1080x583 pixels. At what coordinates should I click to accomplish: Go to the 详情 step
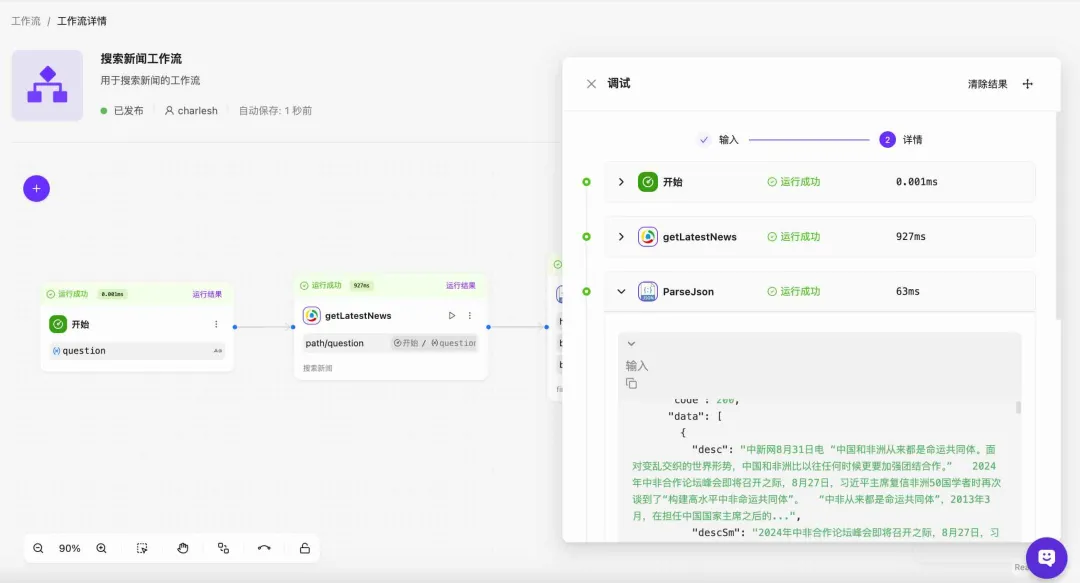coord(901,140)
